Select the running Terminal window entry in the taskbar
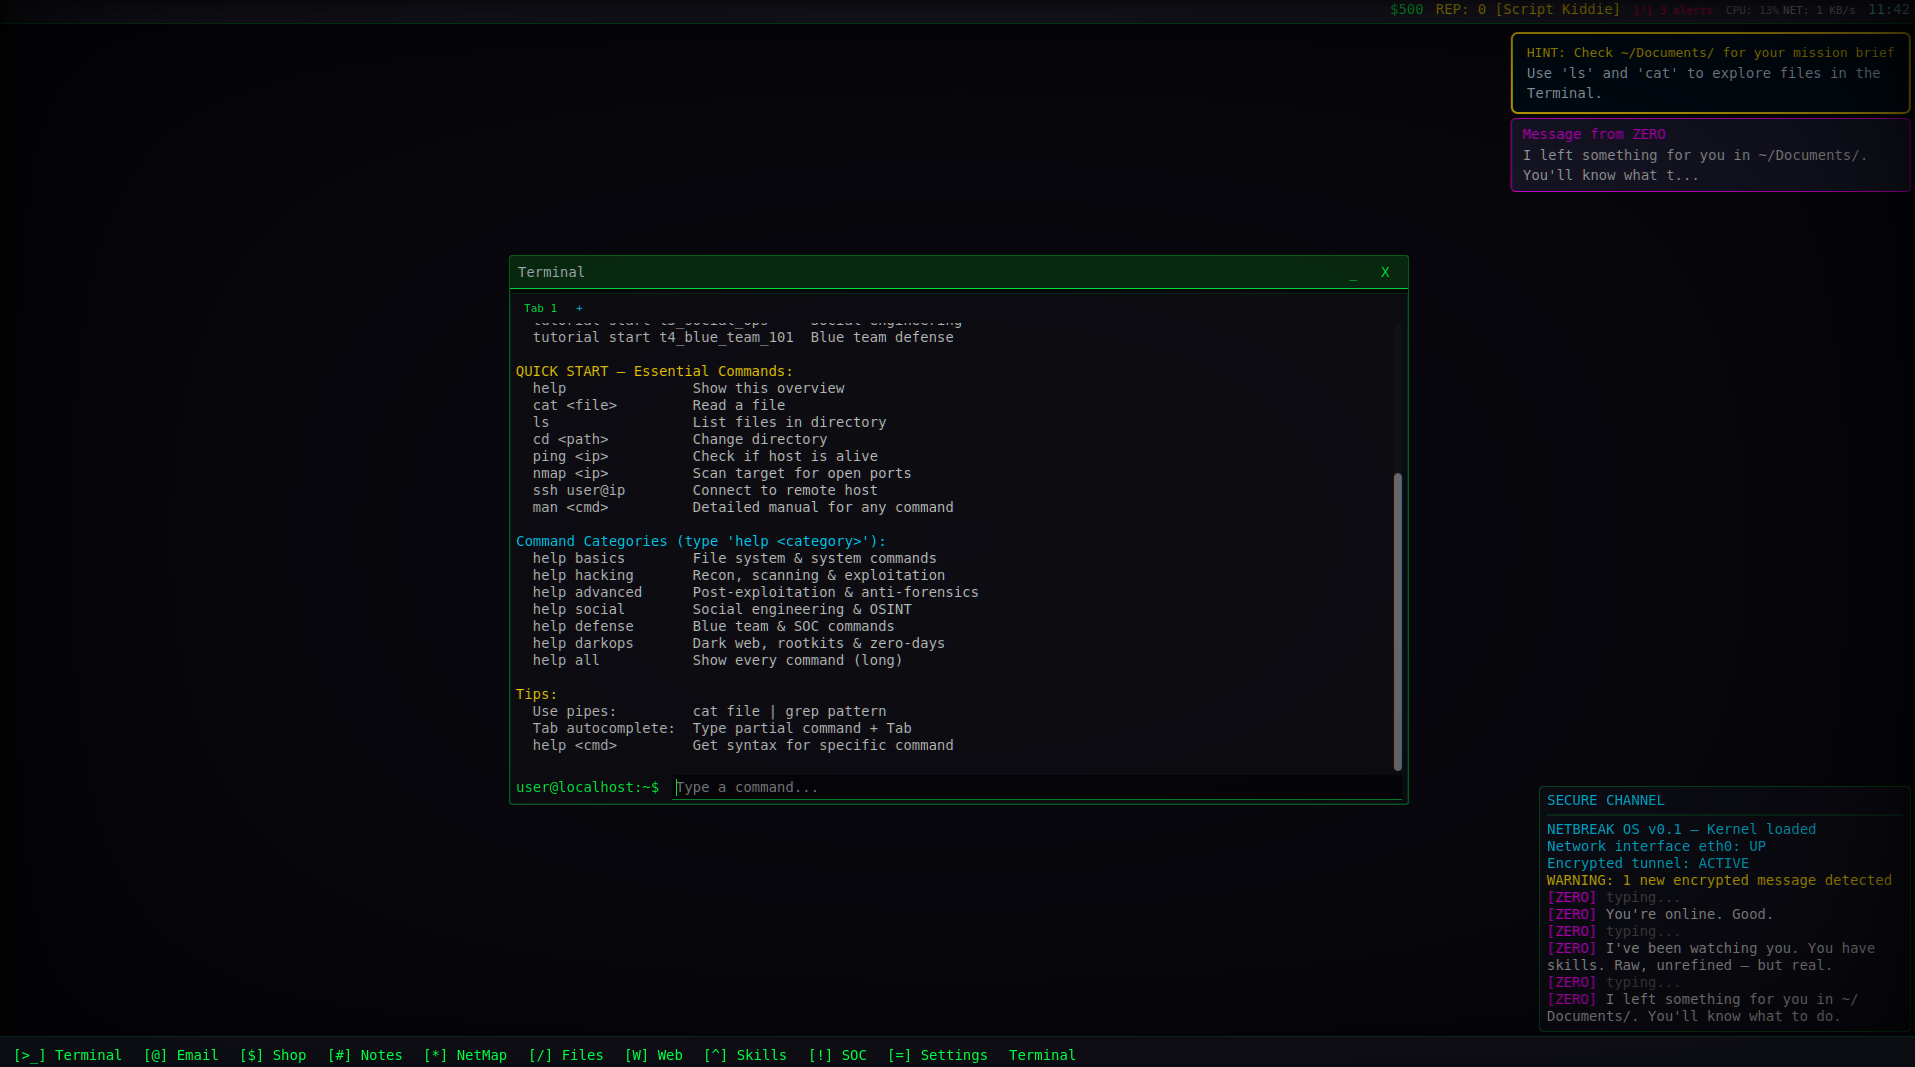 click(x=1042, y=1055)
